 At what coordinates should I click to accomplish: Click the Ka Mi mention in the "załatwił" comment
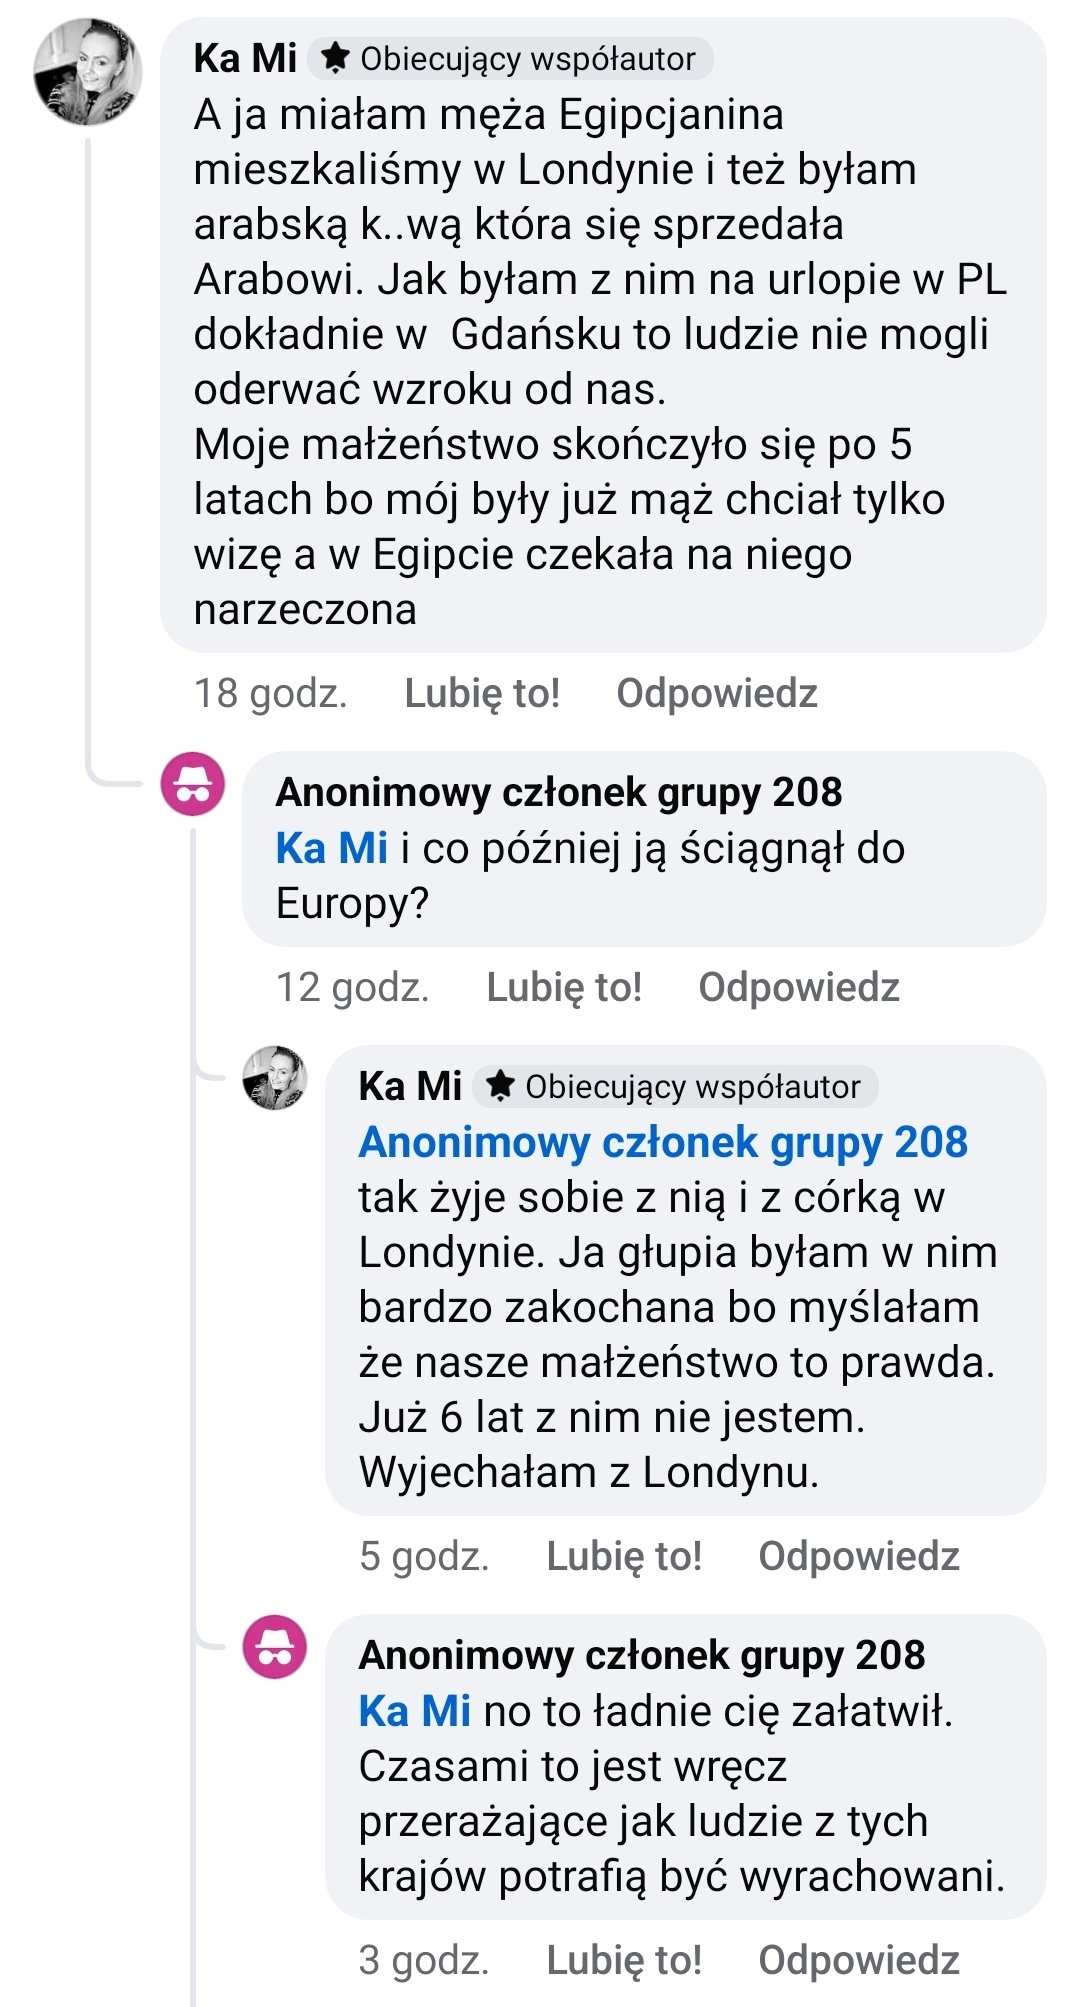pos(414,1711)
